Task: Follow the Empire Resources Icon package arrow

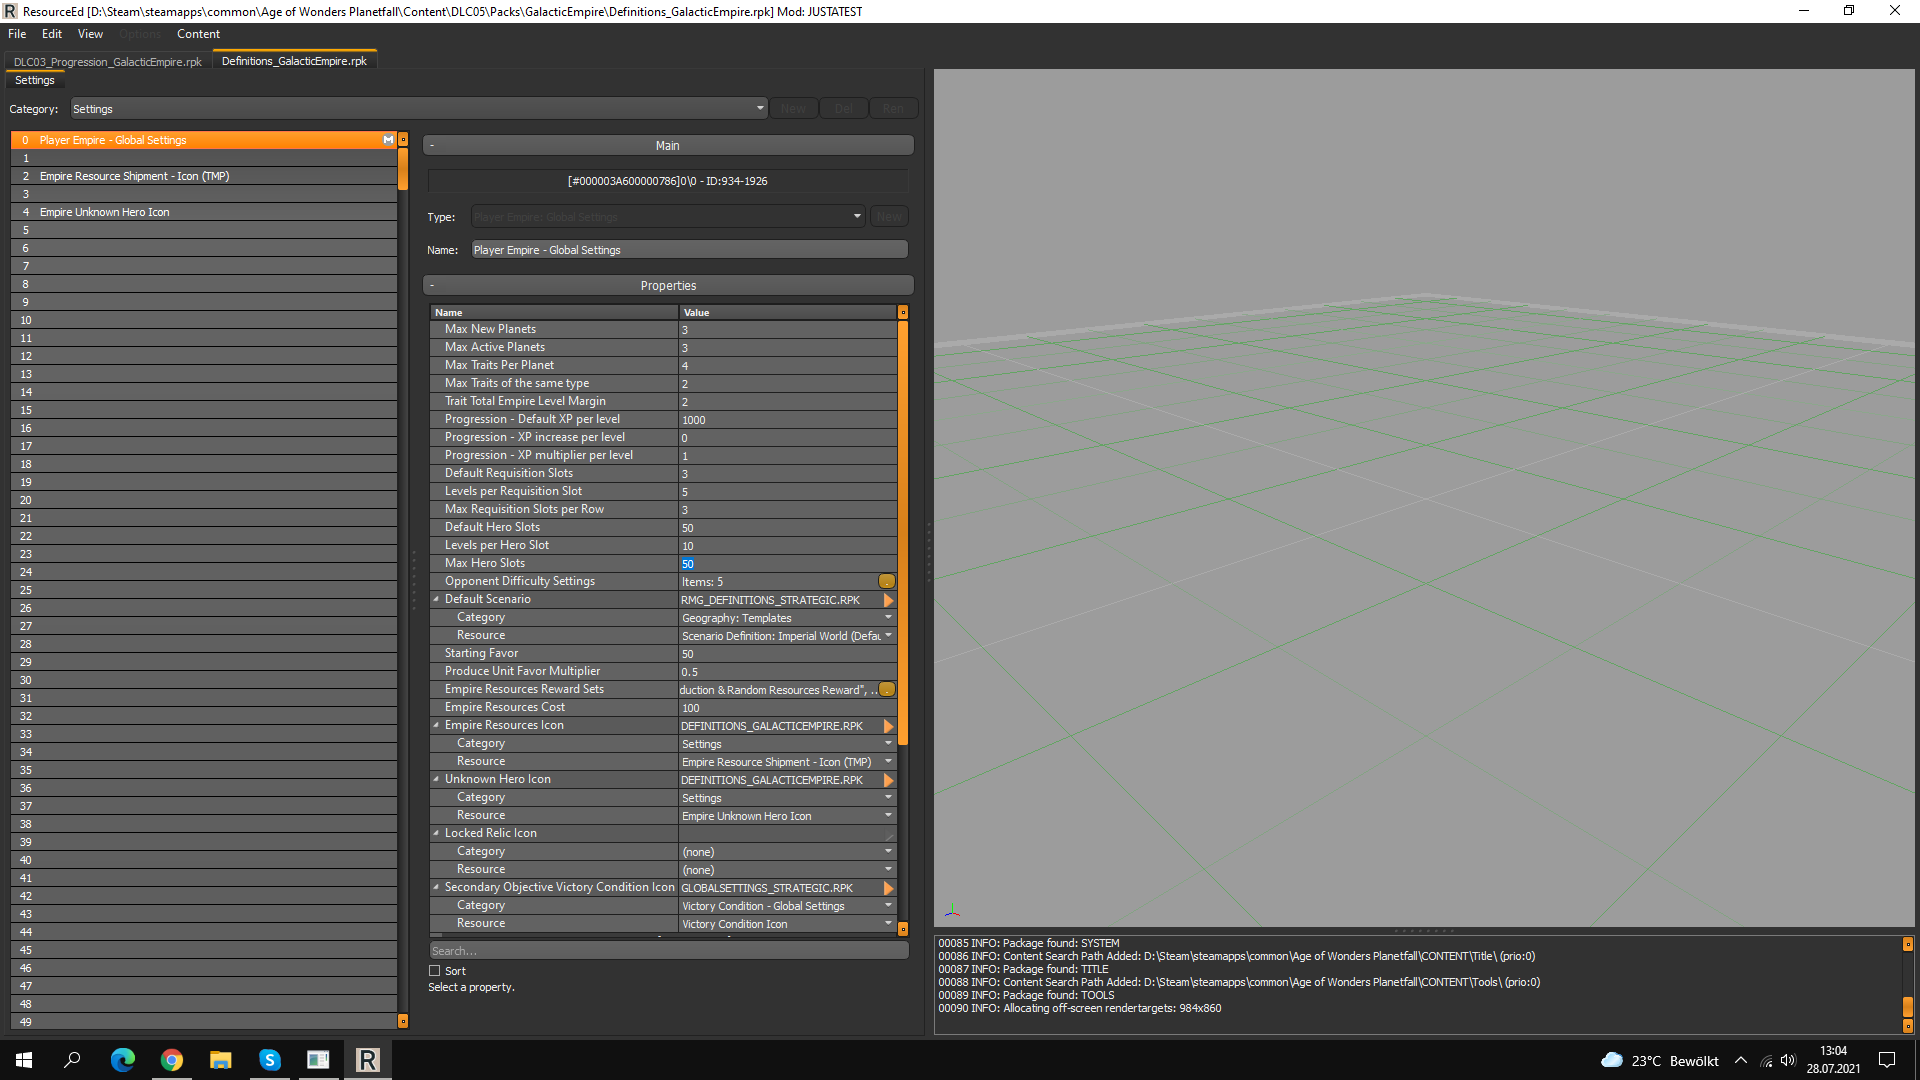Action: (888, 726)
